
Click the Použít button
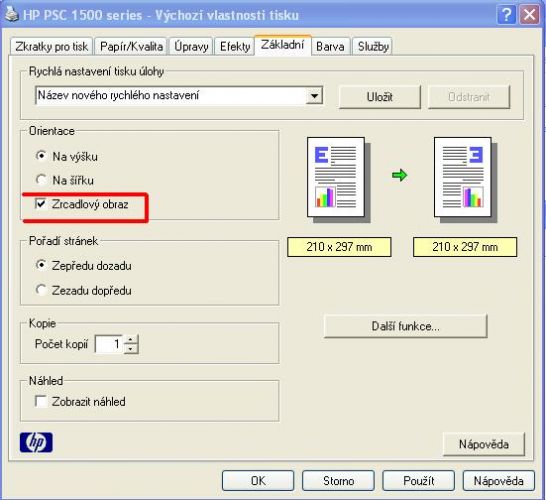click(x=419, y=481)
